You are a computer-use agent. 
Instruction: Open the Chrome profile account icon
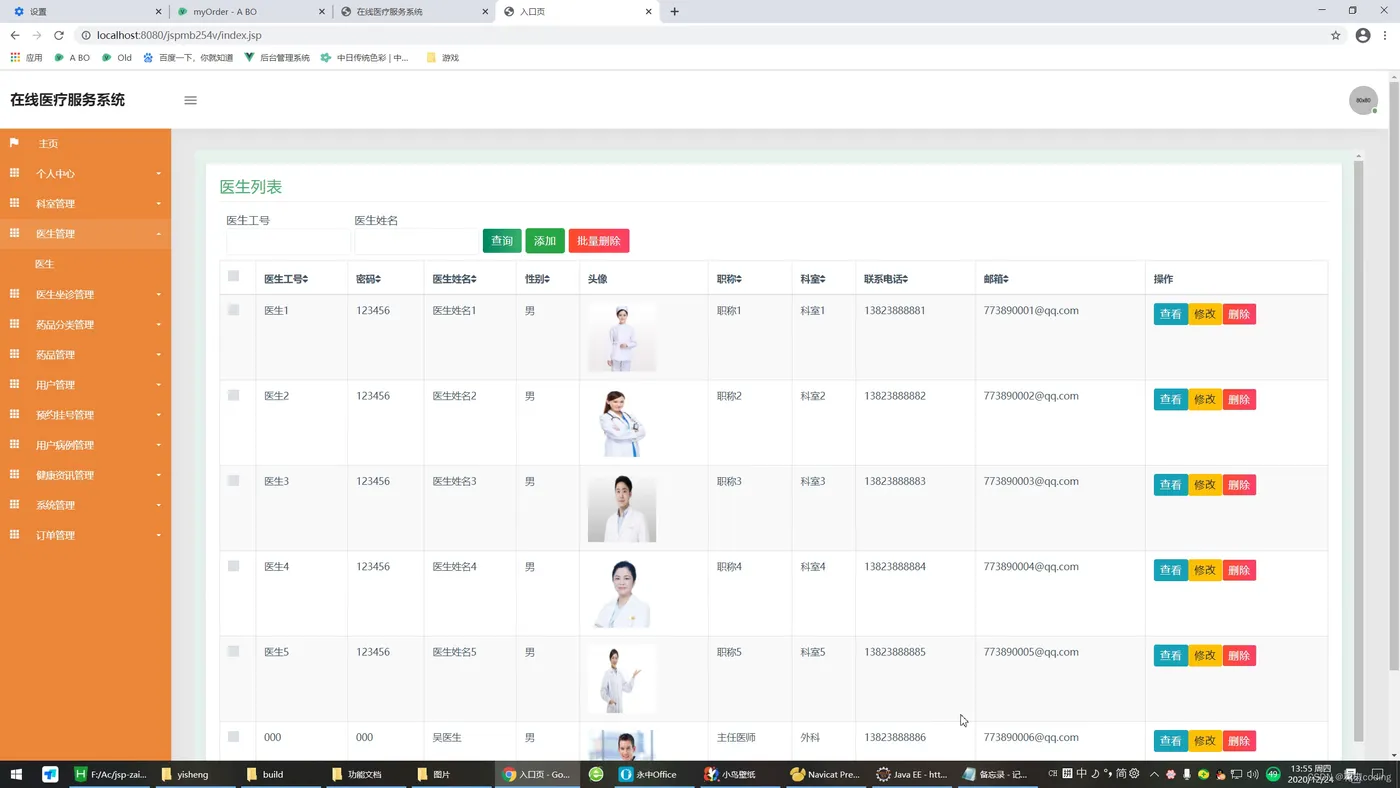point(1362,35)
